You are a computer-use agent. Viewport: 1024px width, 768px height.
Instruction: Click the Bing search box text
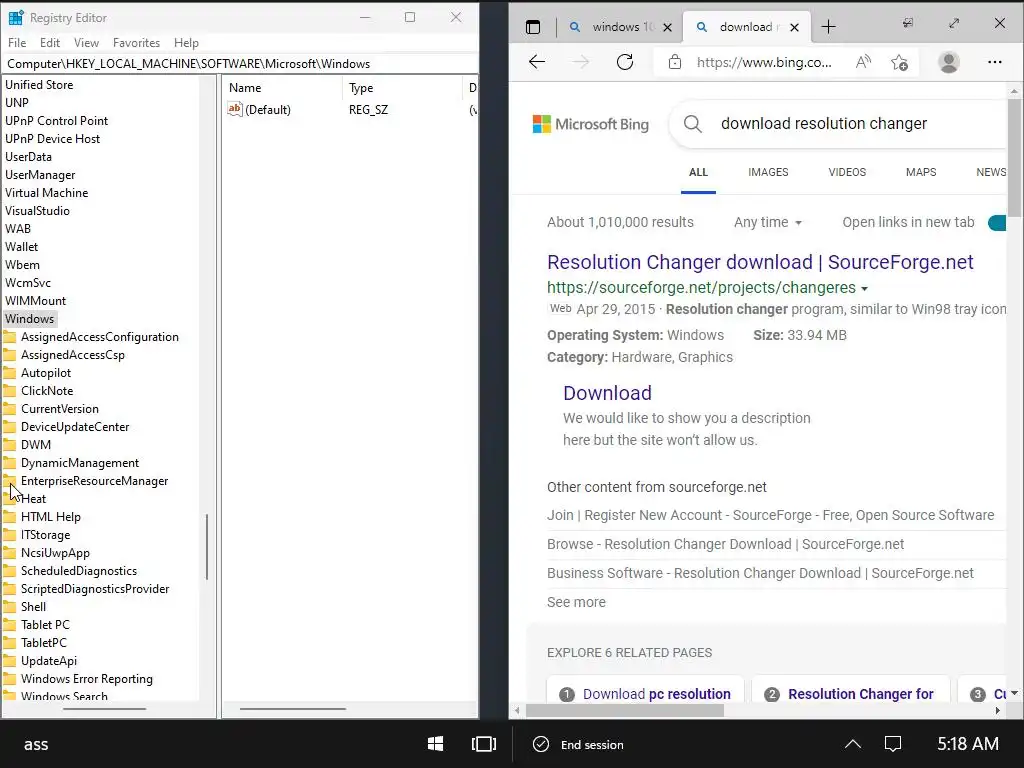coord(824,123)
